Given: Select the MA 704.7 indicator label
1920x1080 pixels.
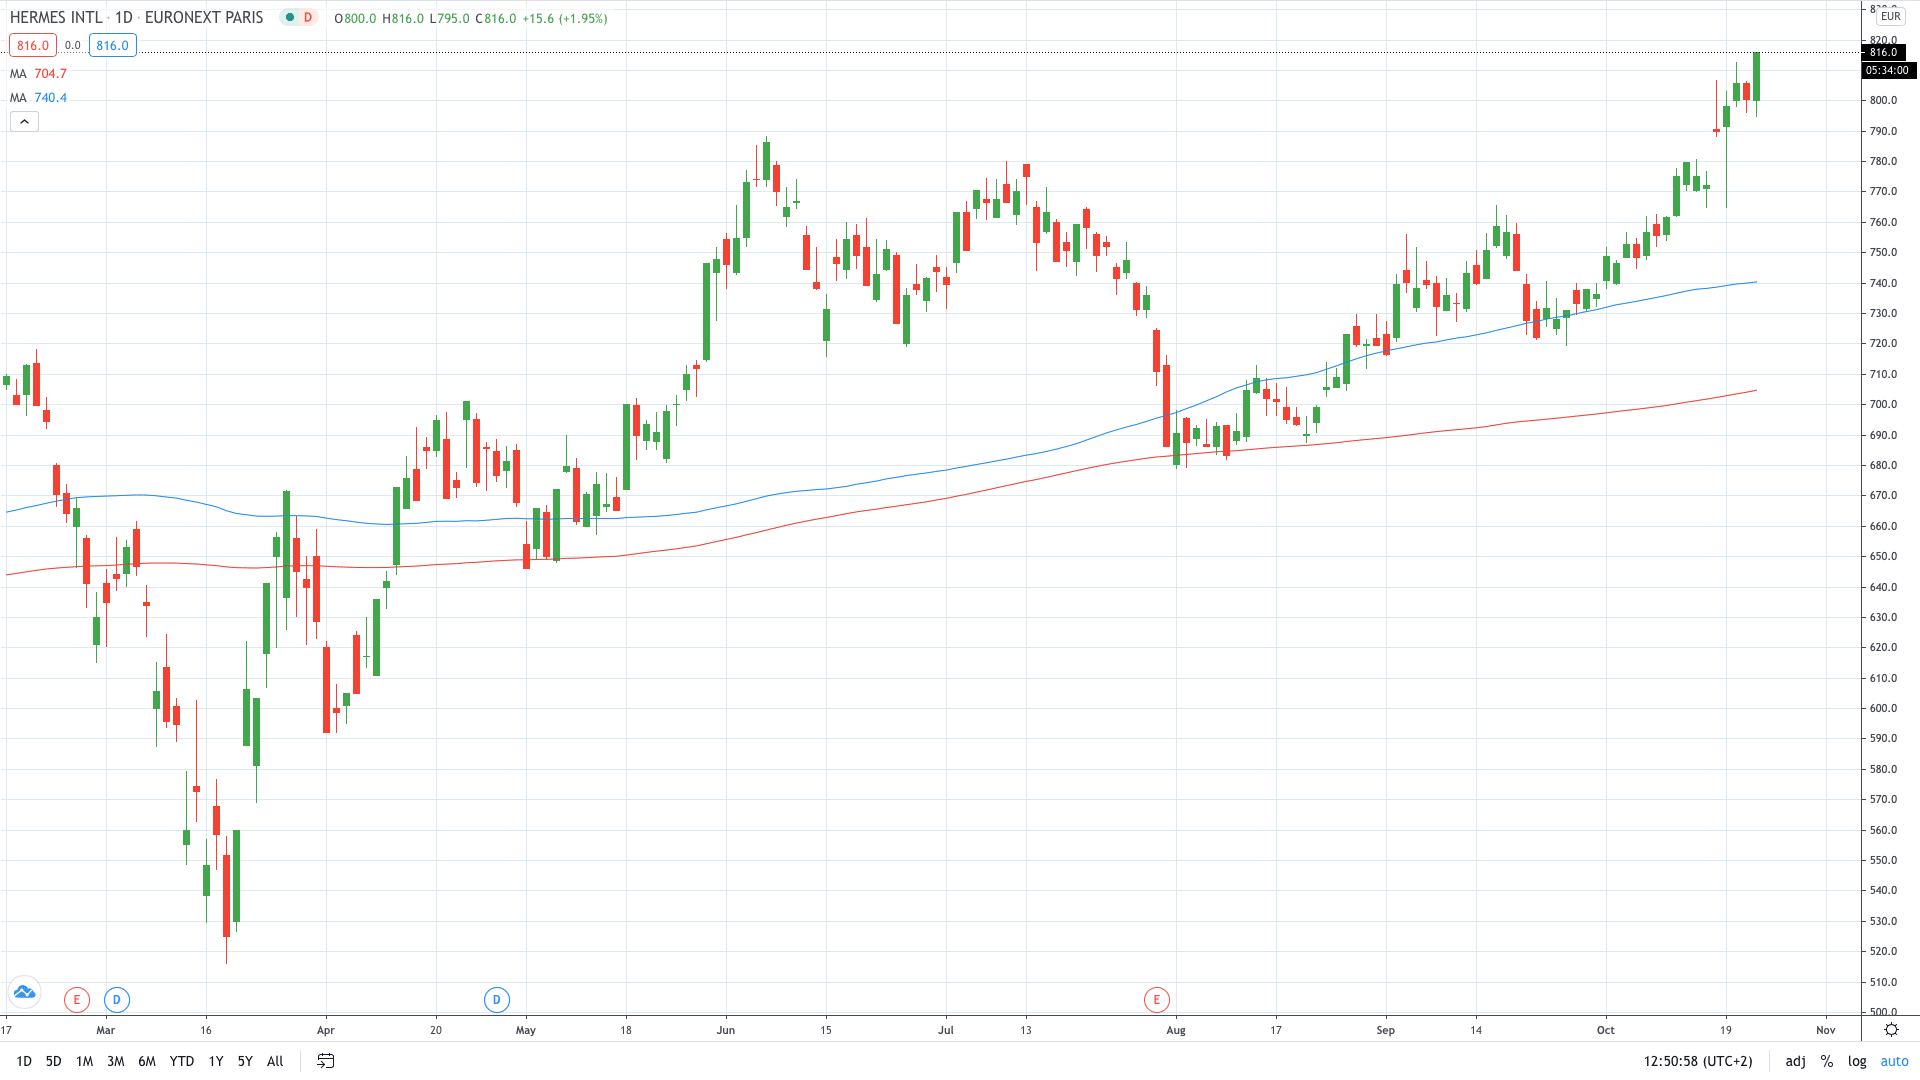Looking at the screenshot, I should (38, 74).
